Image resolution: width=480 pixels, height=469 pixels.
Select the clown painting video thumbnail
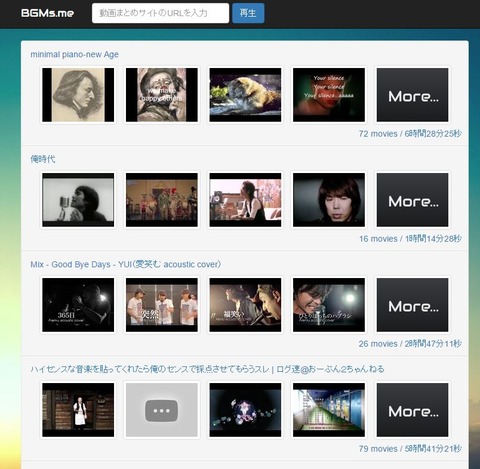click(162, 95)
